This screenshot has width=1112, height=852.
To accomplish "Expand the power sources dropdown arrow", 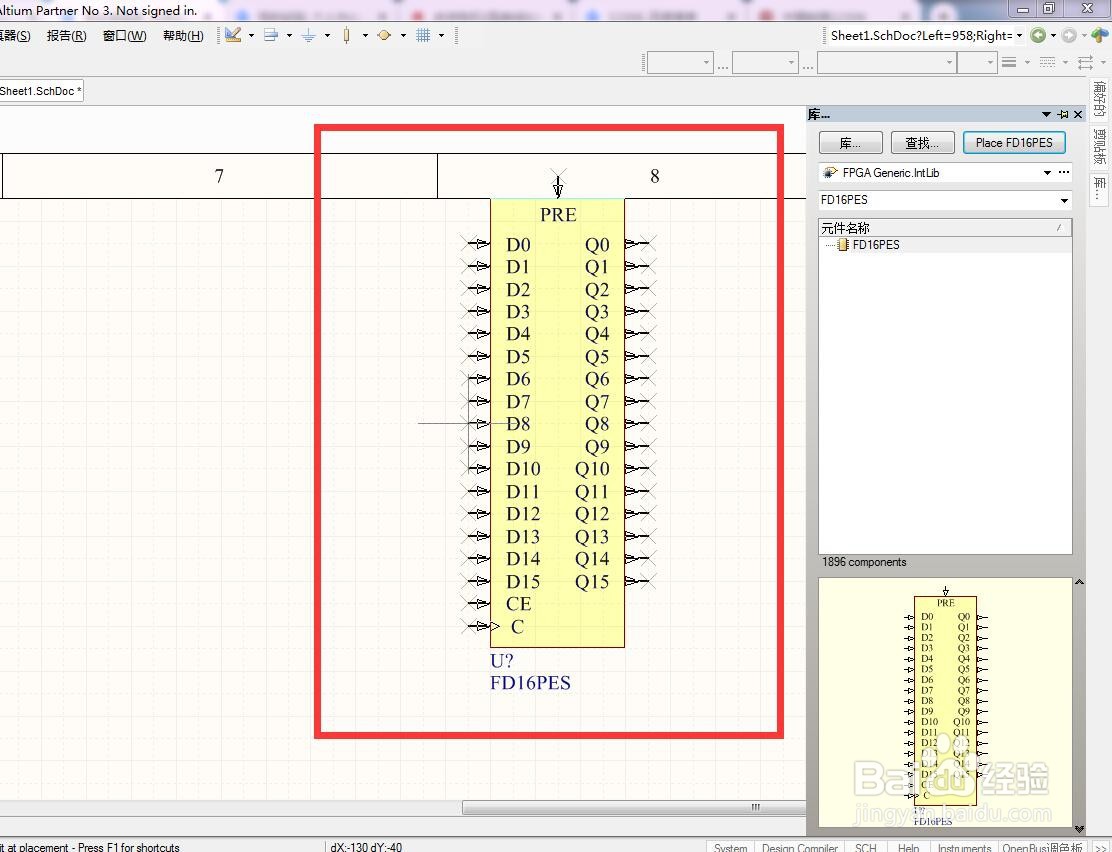I will pyautogui.click(x=327, y=35).
